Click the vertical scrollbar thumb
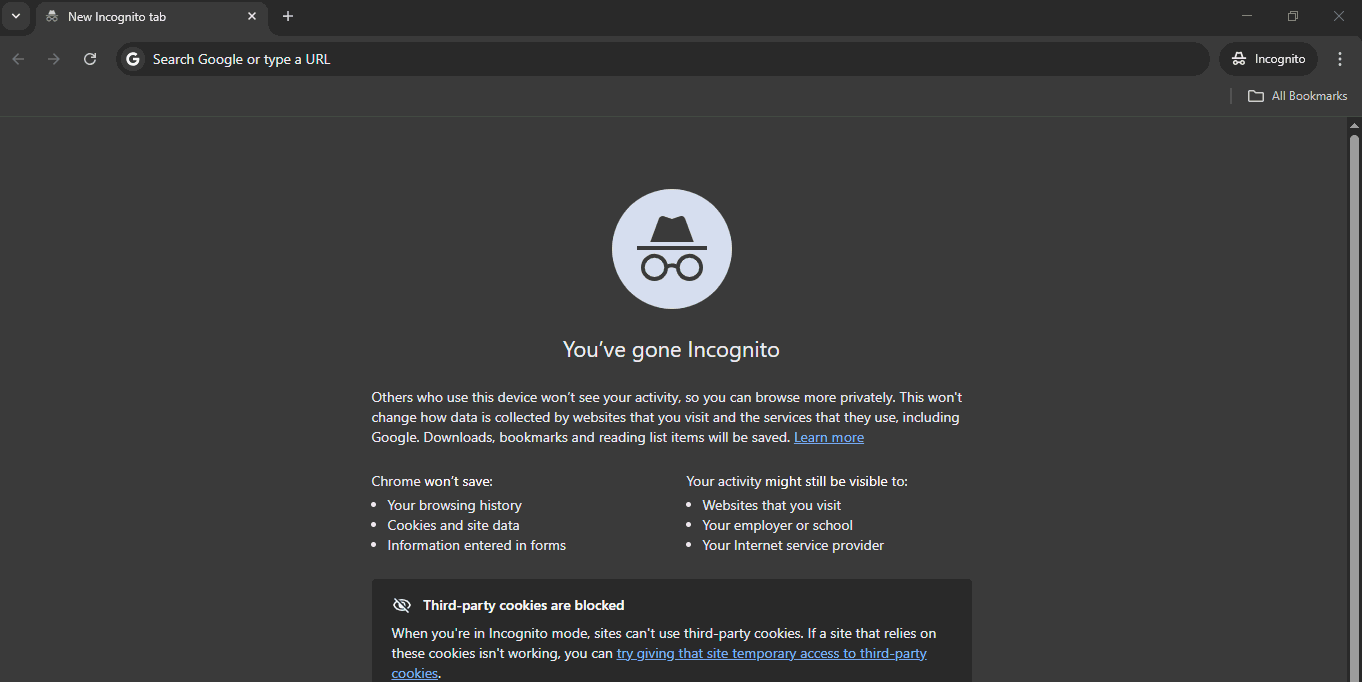Image resolution: width=1362 pixels, height=682 pixels. [1354, 400]
